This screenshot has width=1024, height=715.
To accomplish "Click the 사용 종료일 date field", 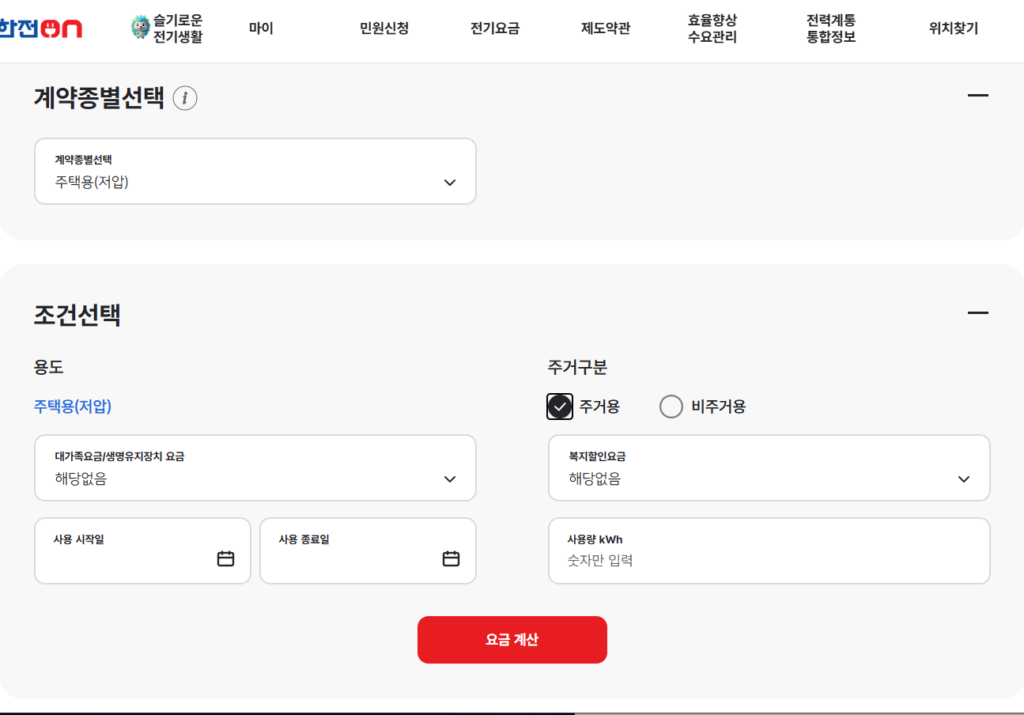I will pyautogui.click(x=368, y=550).
